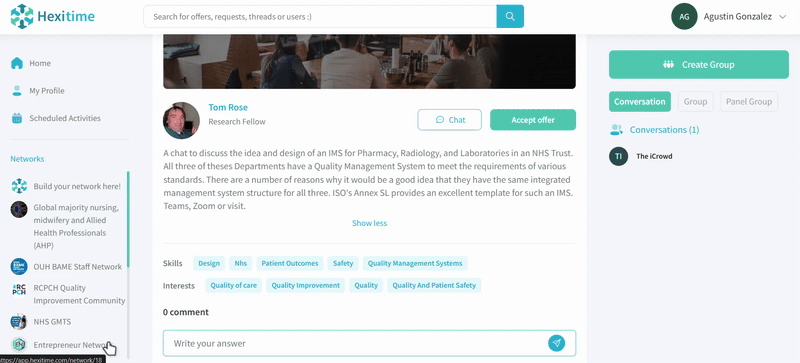Click the OUH BAME Staff Network logo

[19, 267]
